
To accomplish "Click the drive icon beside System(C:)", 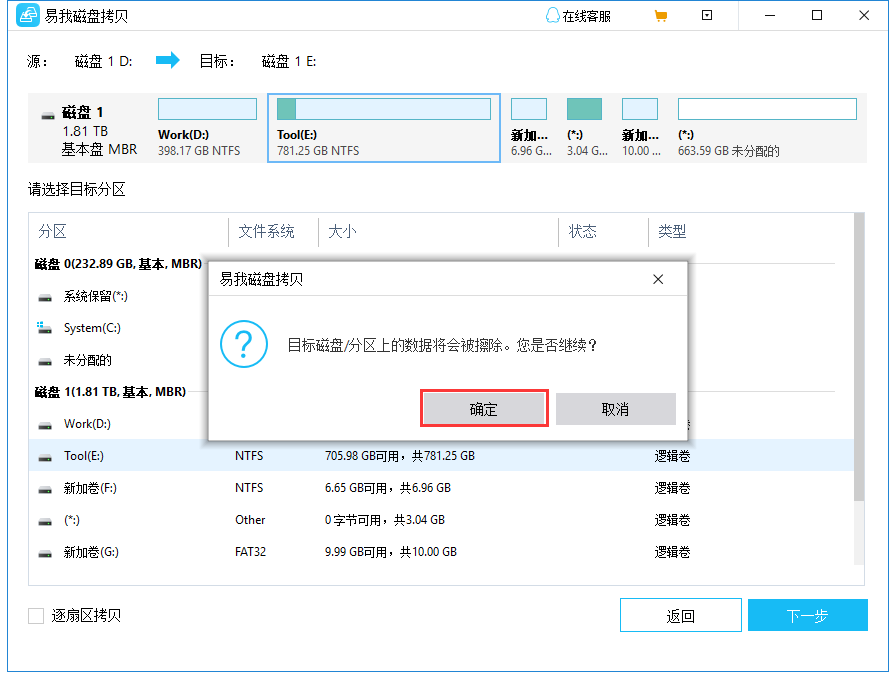I will (x=42, y=328).
